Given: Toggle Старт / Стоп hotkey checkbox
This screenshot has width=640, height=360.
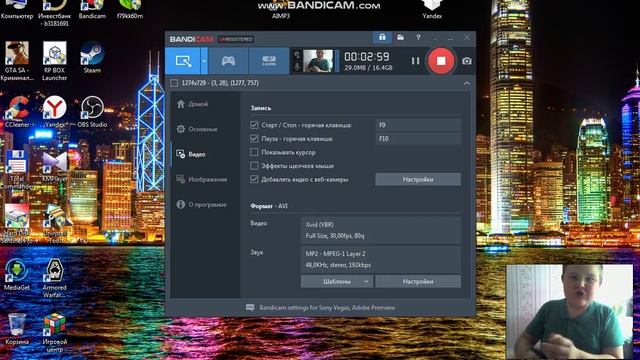Looking at the screenshot, I should point(254,125).
